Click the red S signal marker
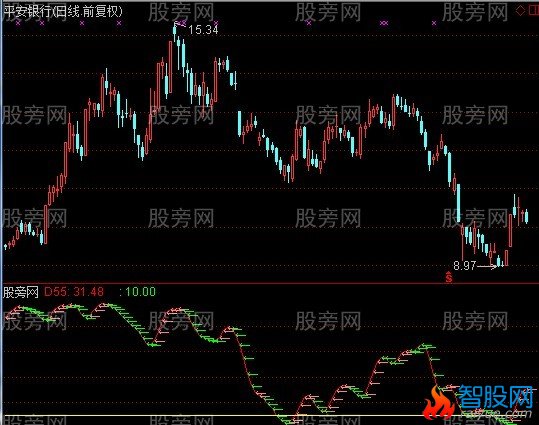The height and width of the screenshot is (425, 539). click(449, 277)
